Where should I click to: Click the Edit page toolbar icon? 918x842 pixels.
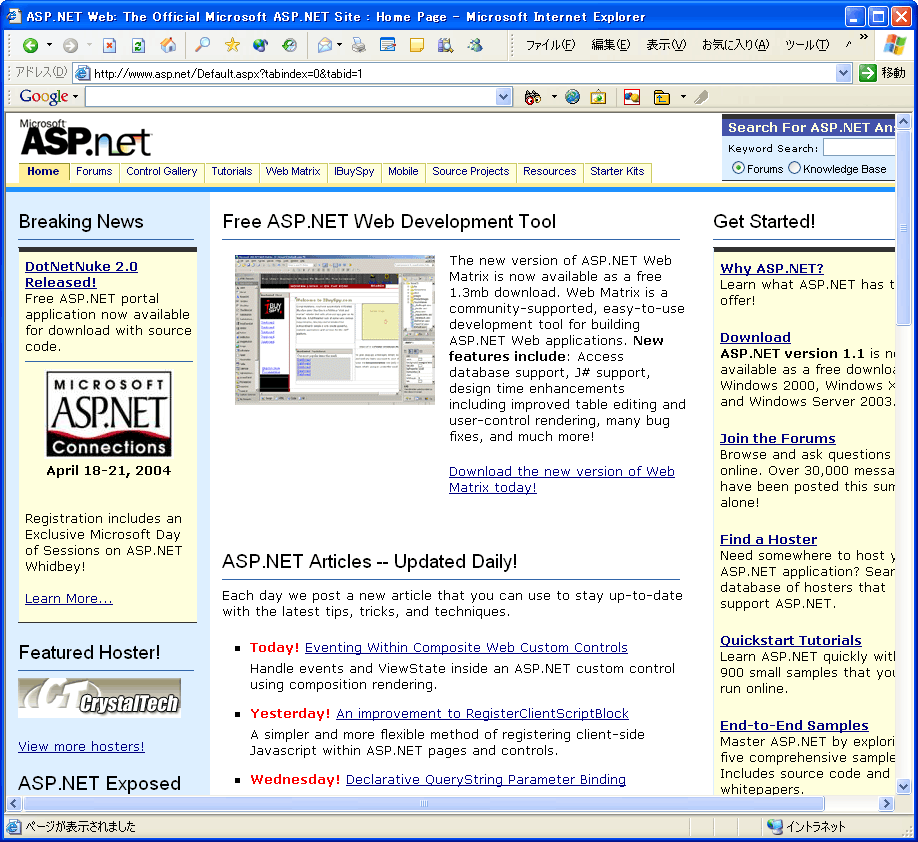[388, 45]
